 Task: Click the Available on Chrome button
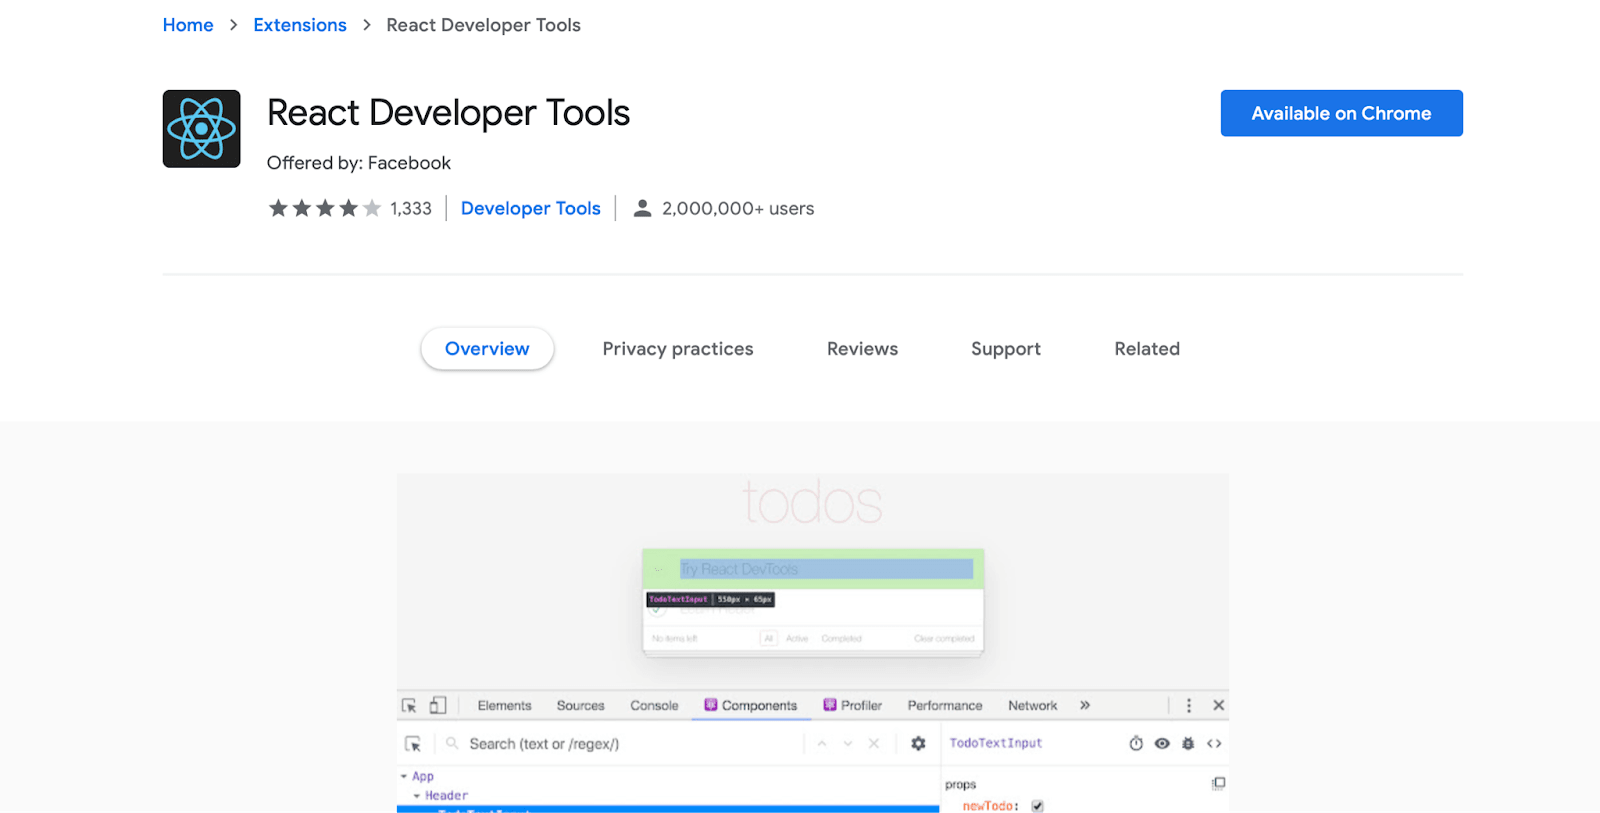coord(1341,113)
